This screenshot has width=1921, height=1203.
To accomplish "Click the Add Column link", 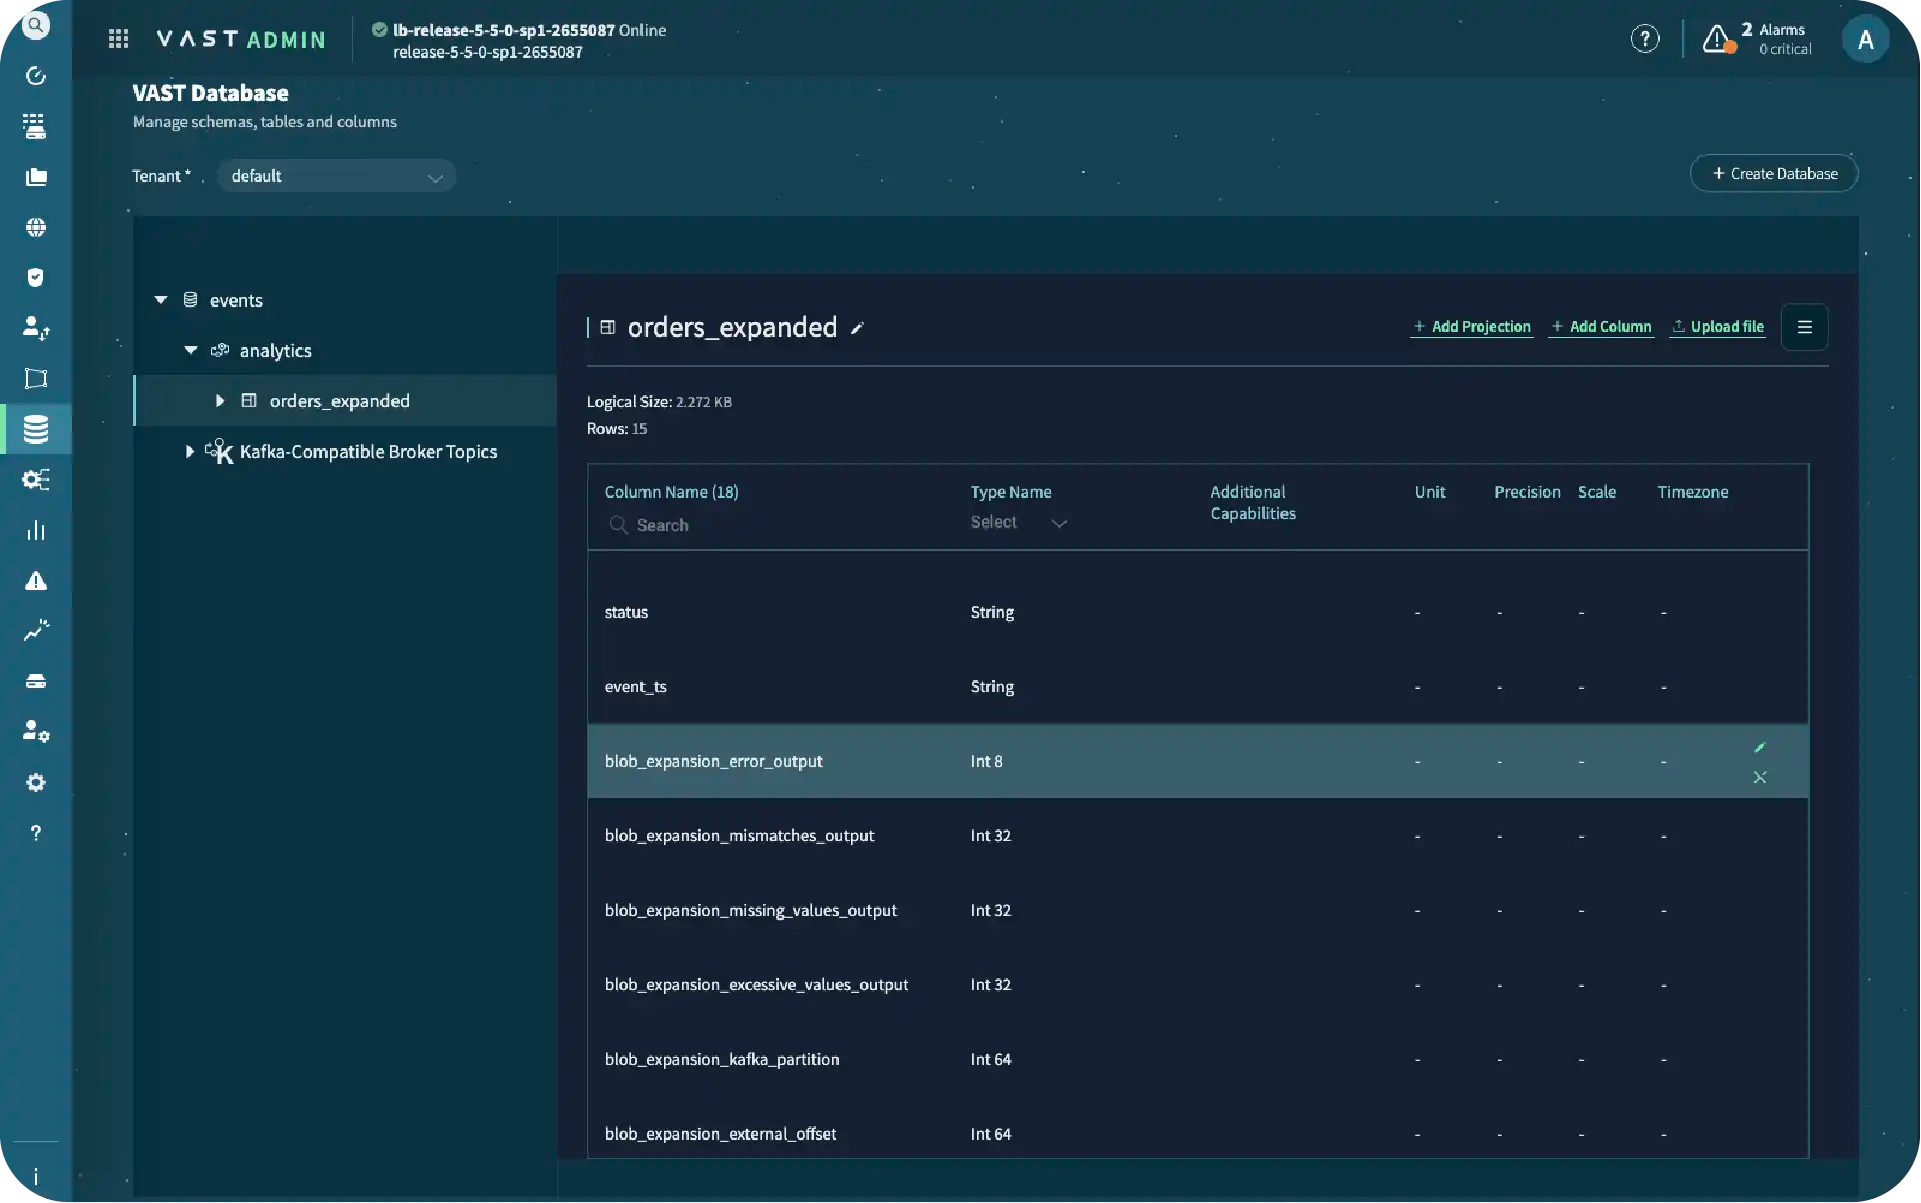I will (1601, 327).
